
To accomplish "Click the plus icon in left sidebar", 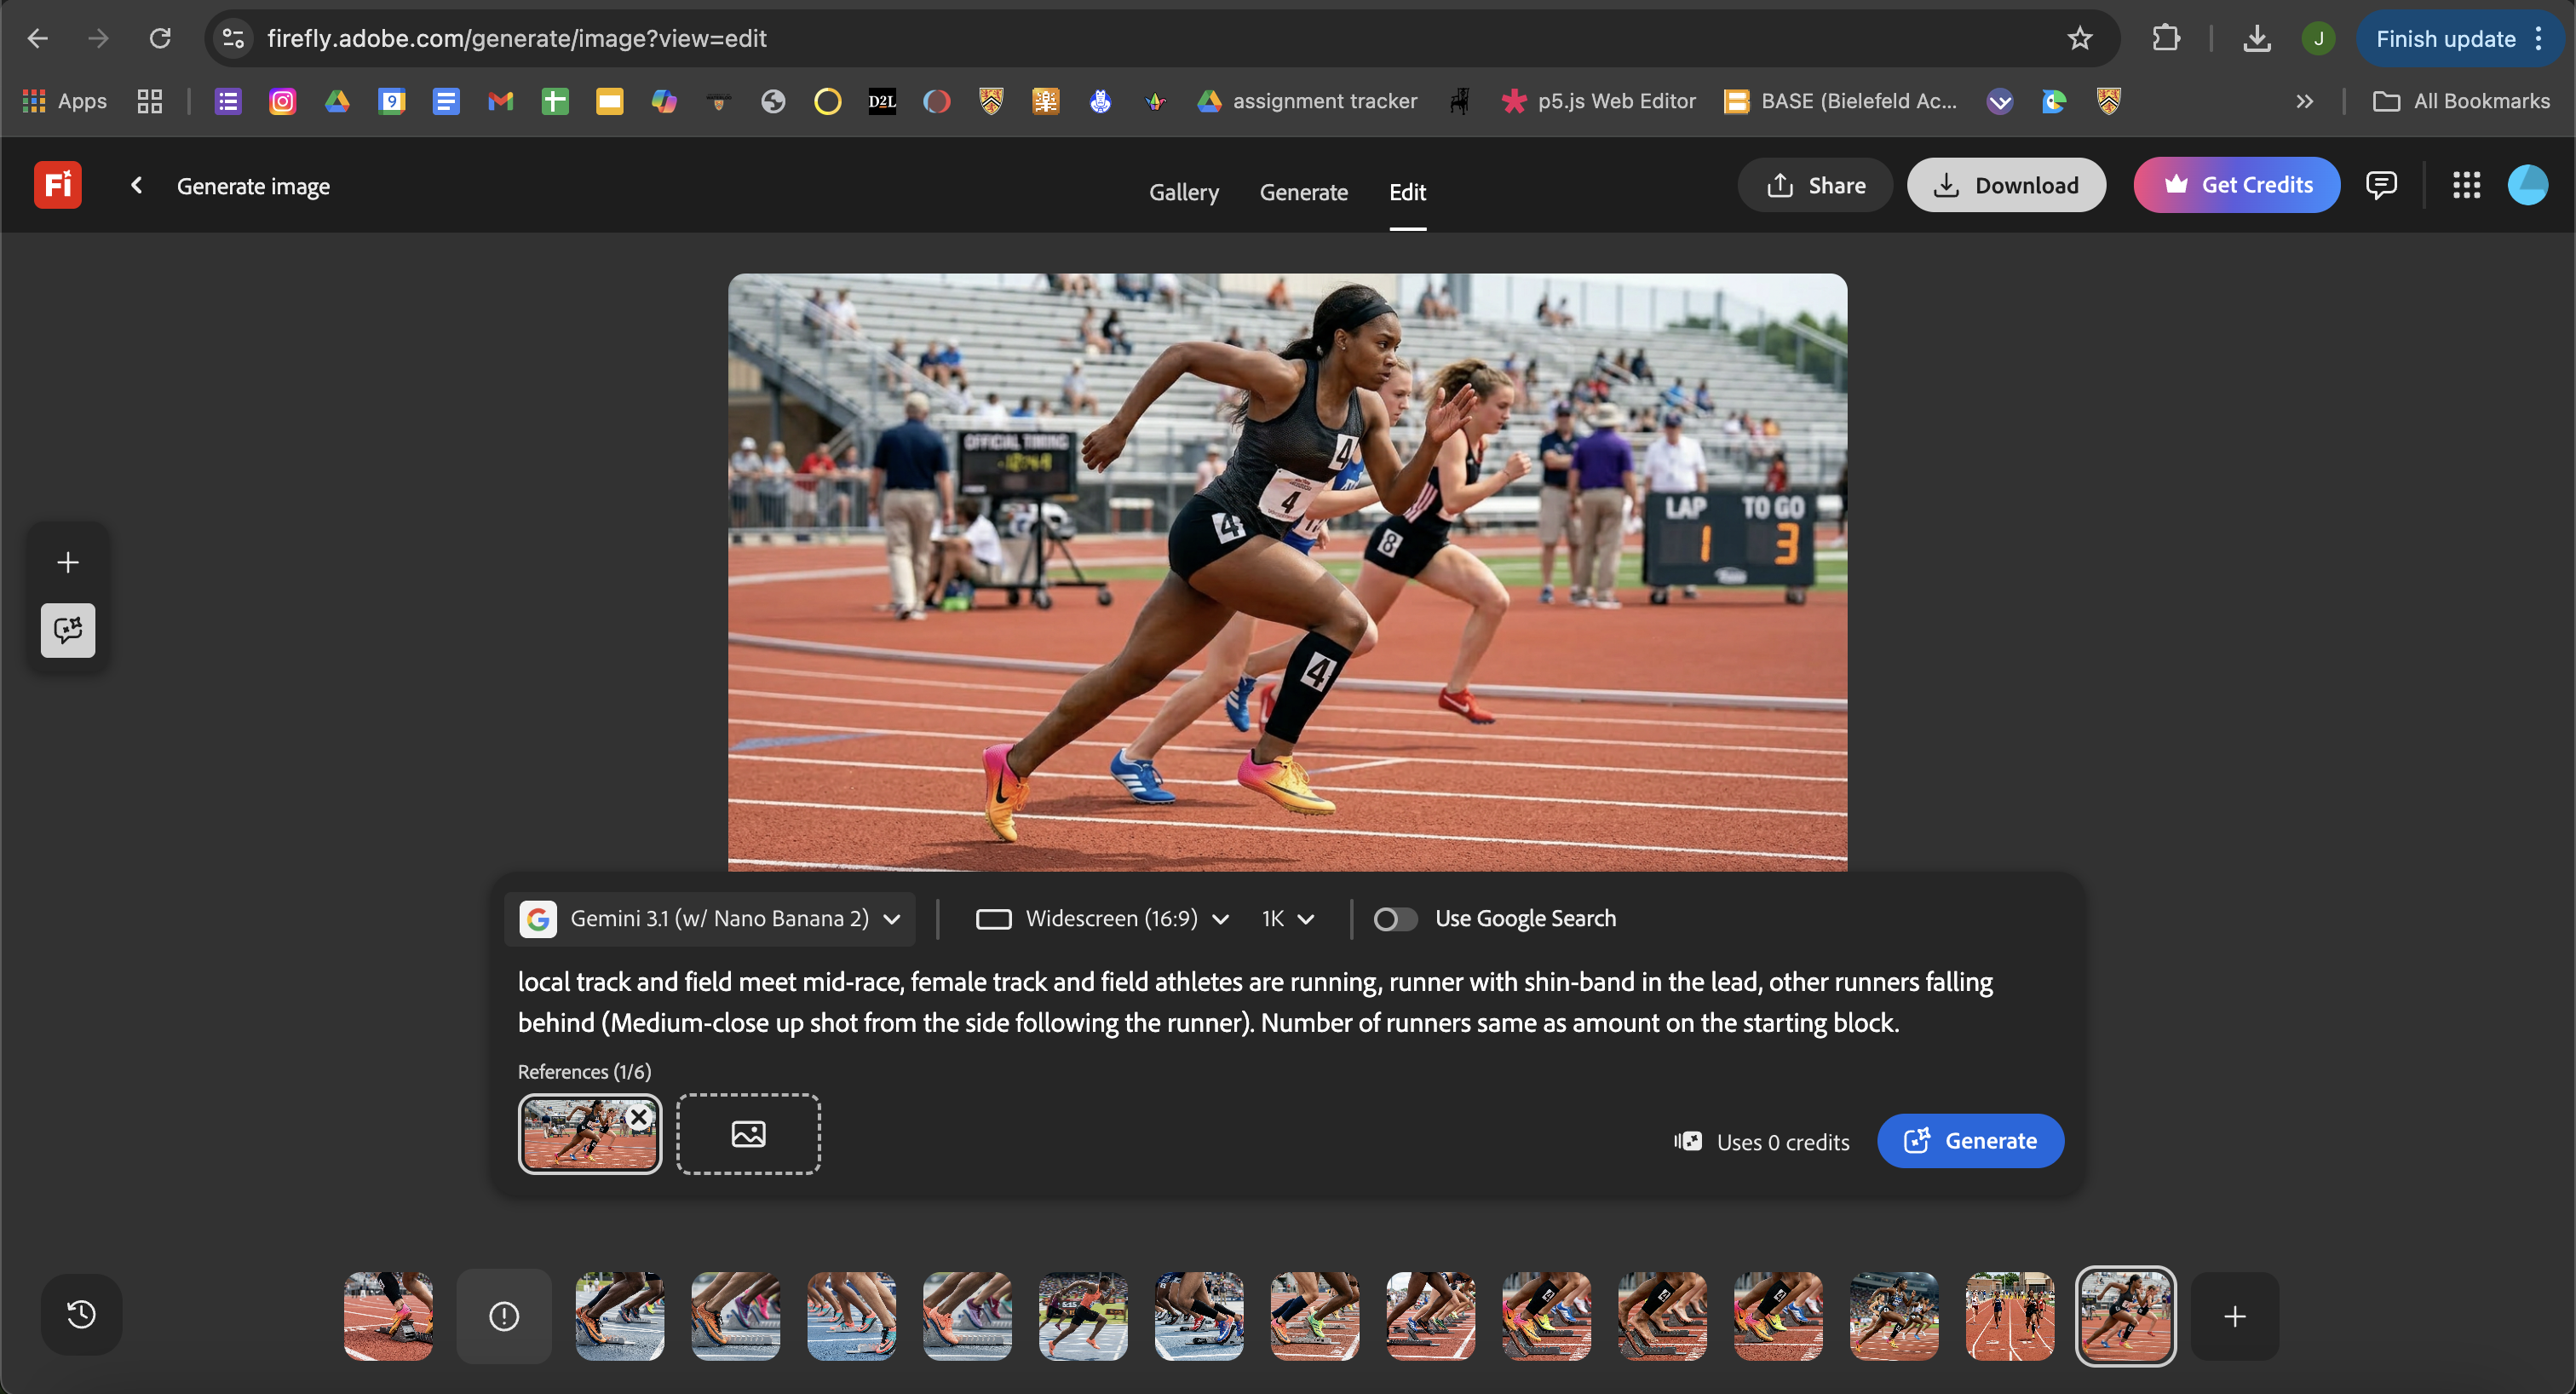I will [68, 562].
